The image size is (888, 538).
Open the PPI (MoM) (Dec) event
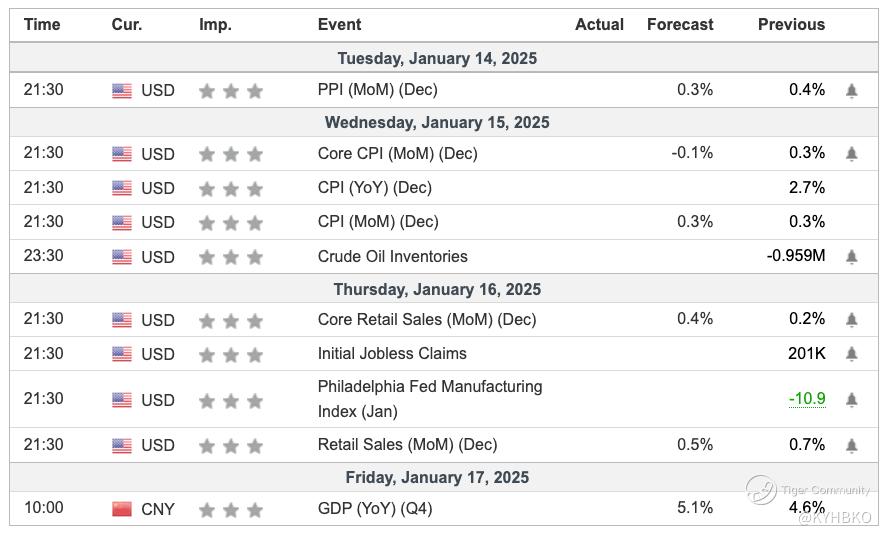pyautogui.click(x=377, y=90)
